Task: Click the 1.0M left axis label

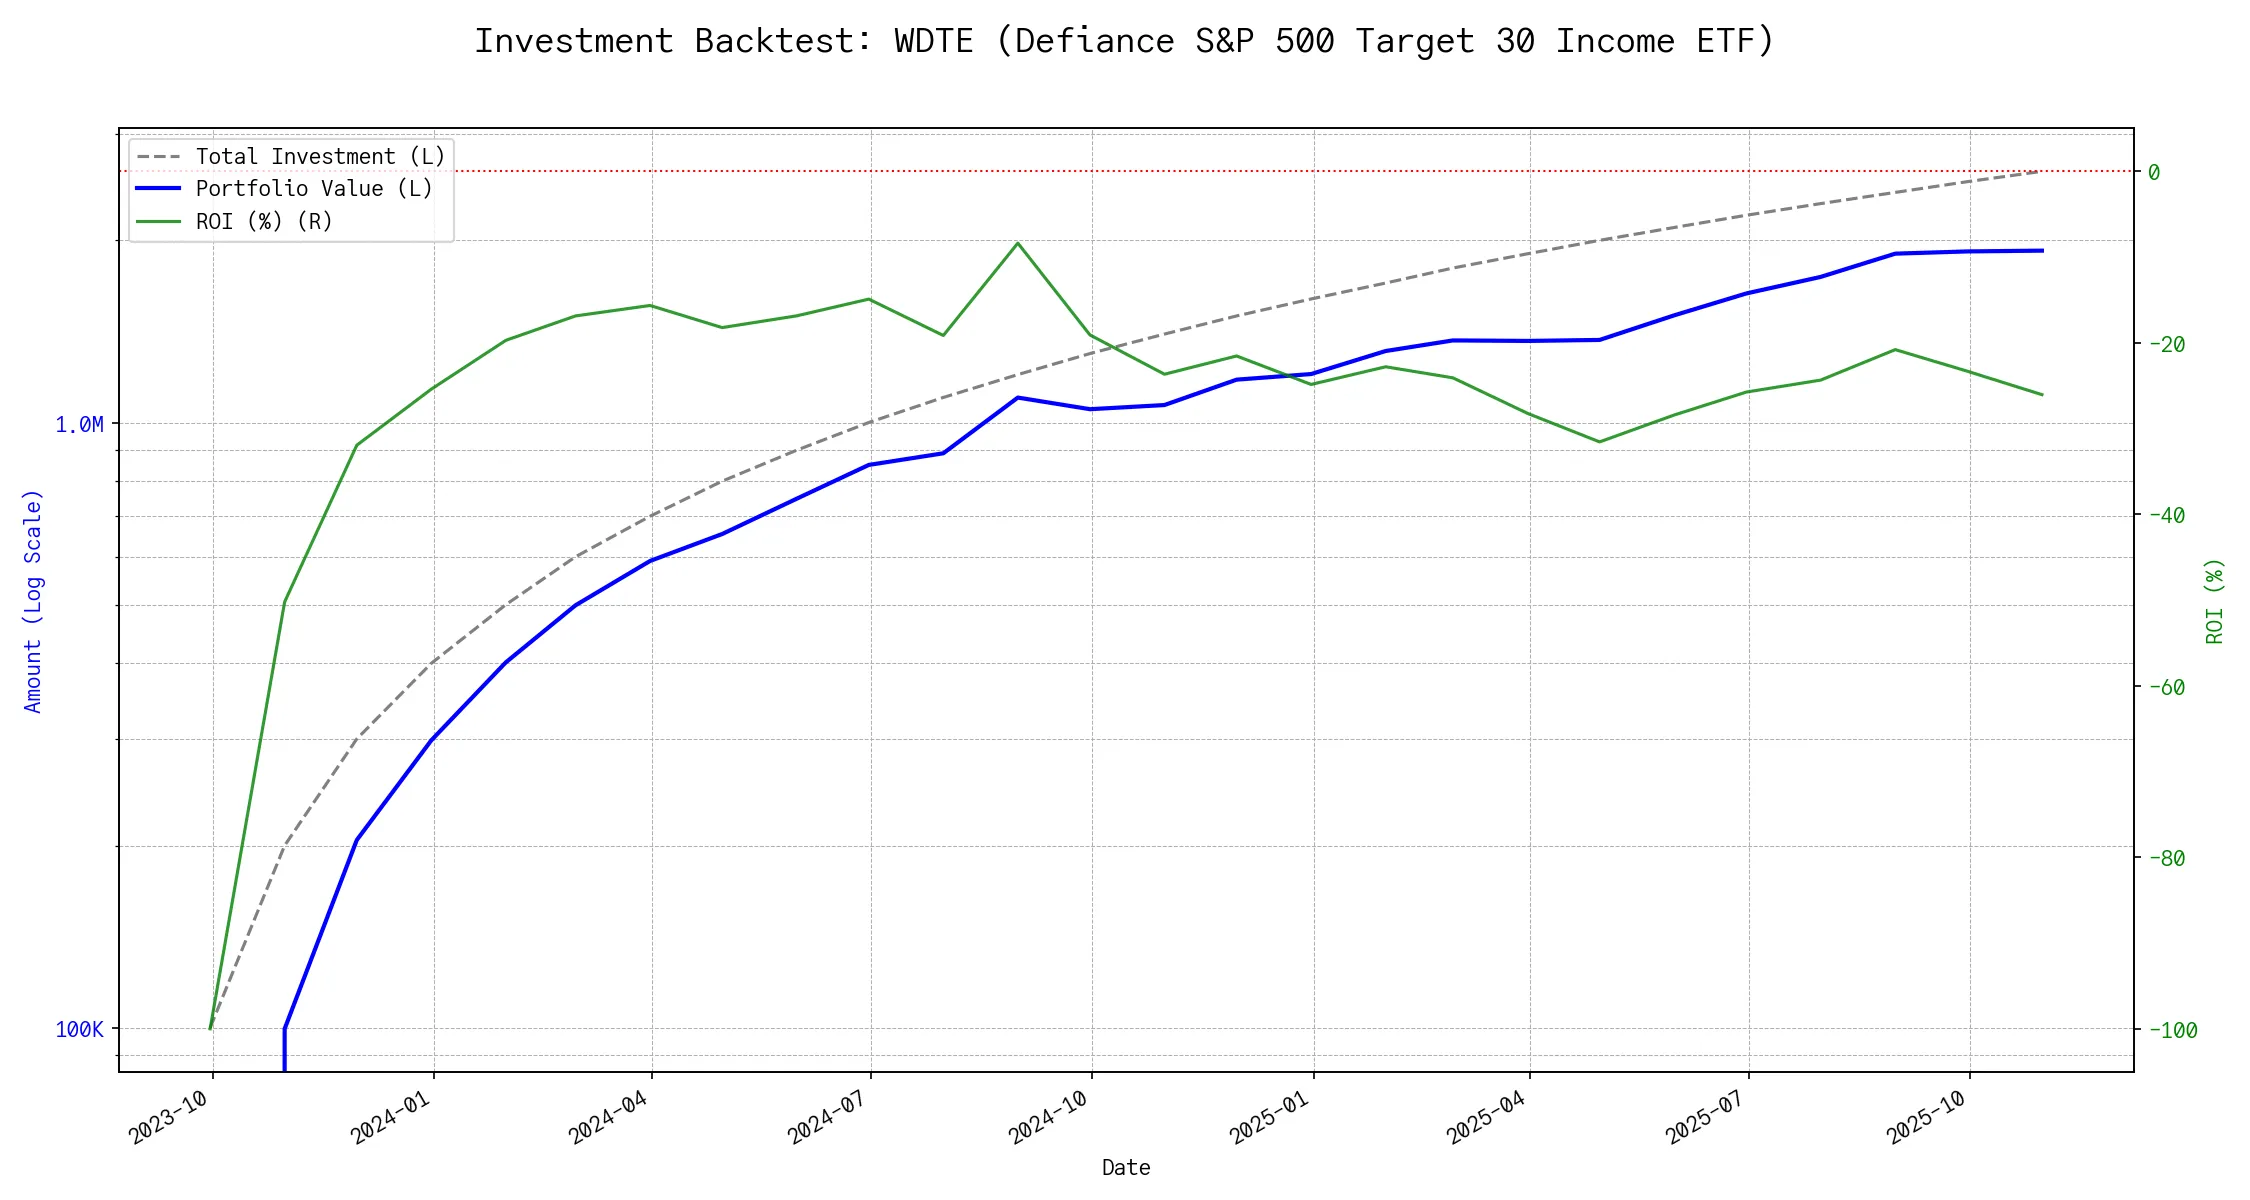Action: tap(79, 425)
